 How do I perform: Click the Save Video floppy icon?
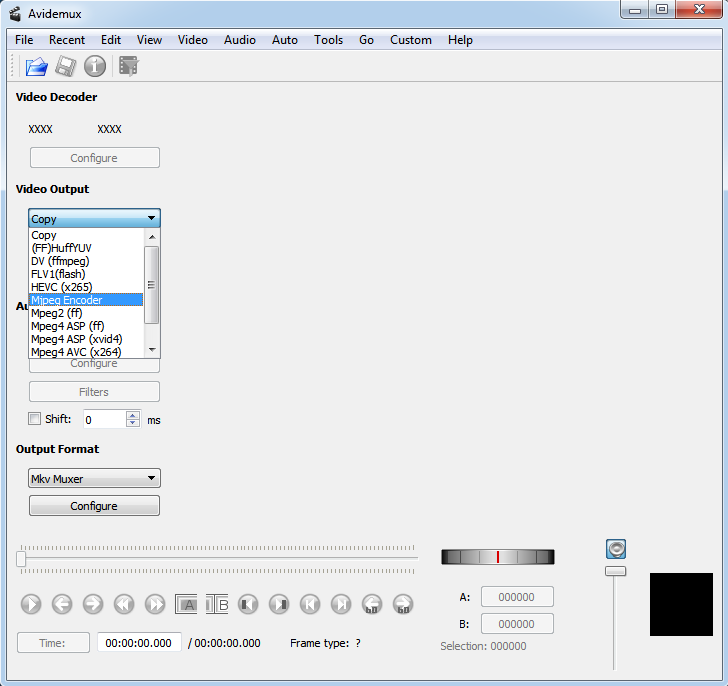click(66, 67)
